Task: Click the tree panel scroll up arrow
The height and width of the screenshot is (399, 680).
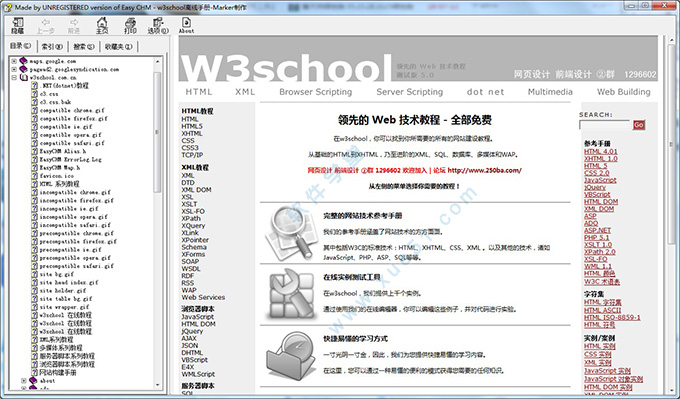Action: point(157,62)
